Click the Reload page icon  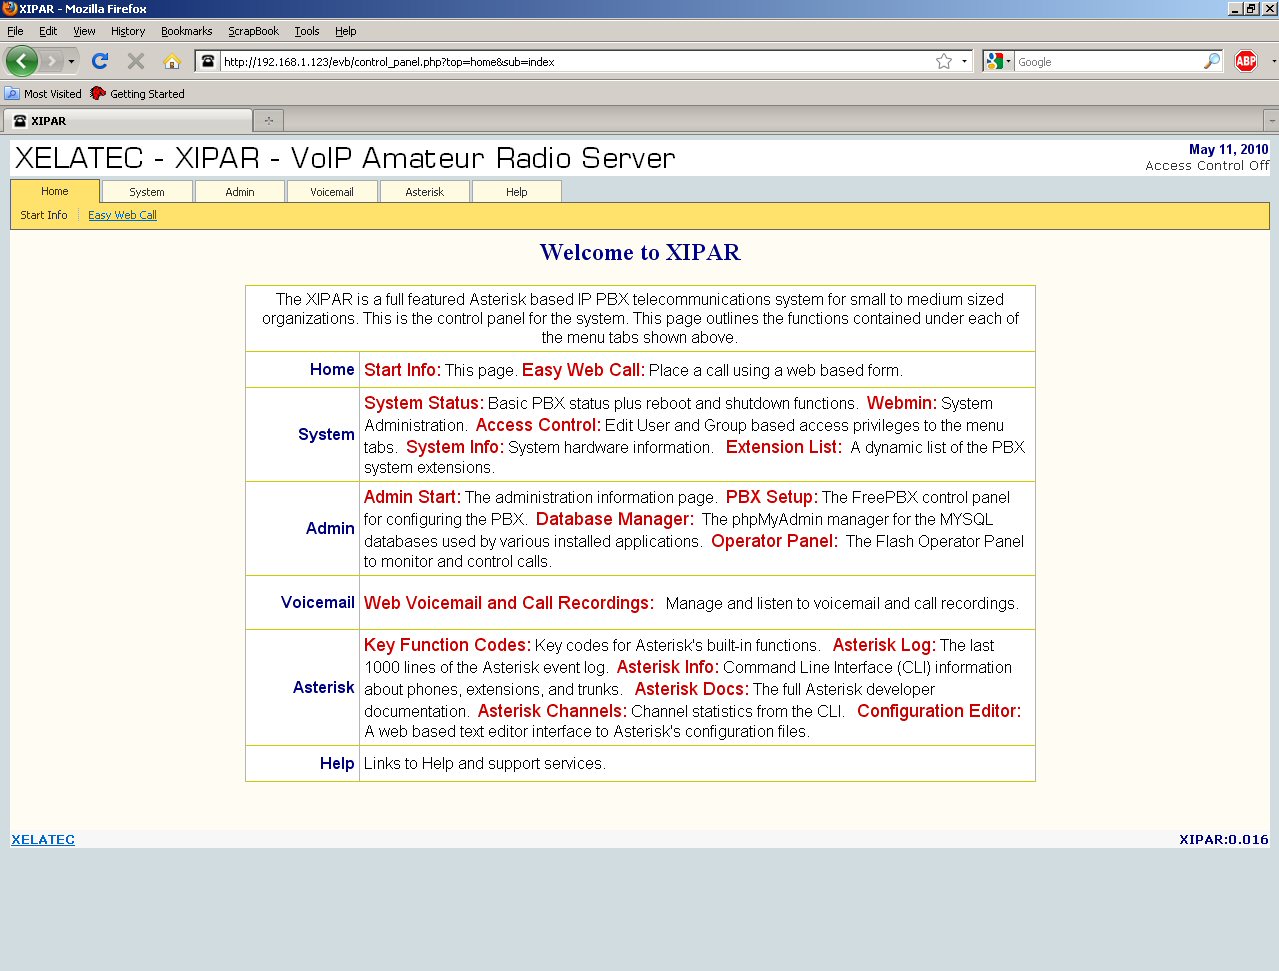click(100, 61)
